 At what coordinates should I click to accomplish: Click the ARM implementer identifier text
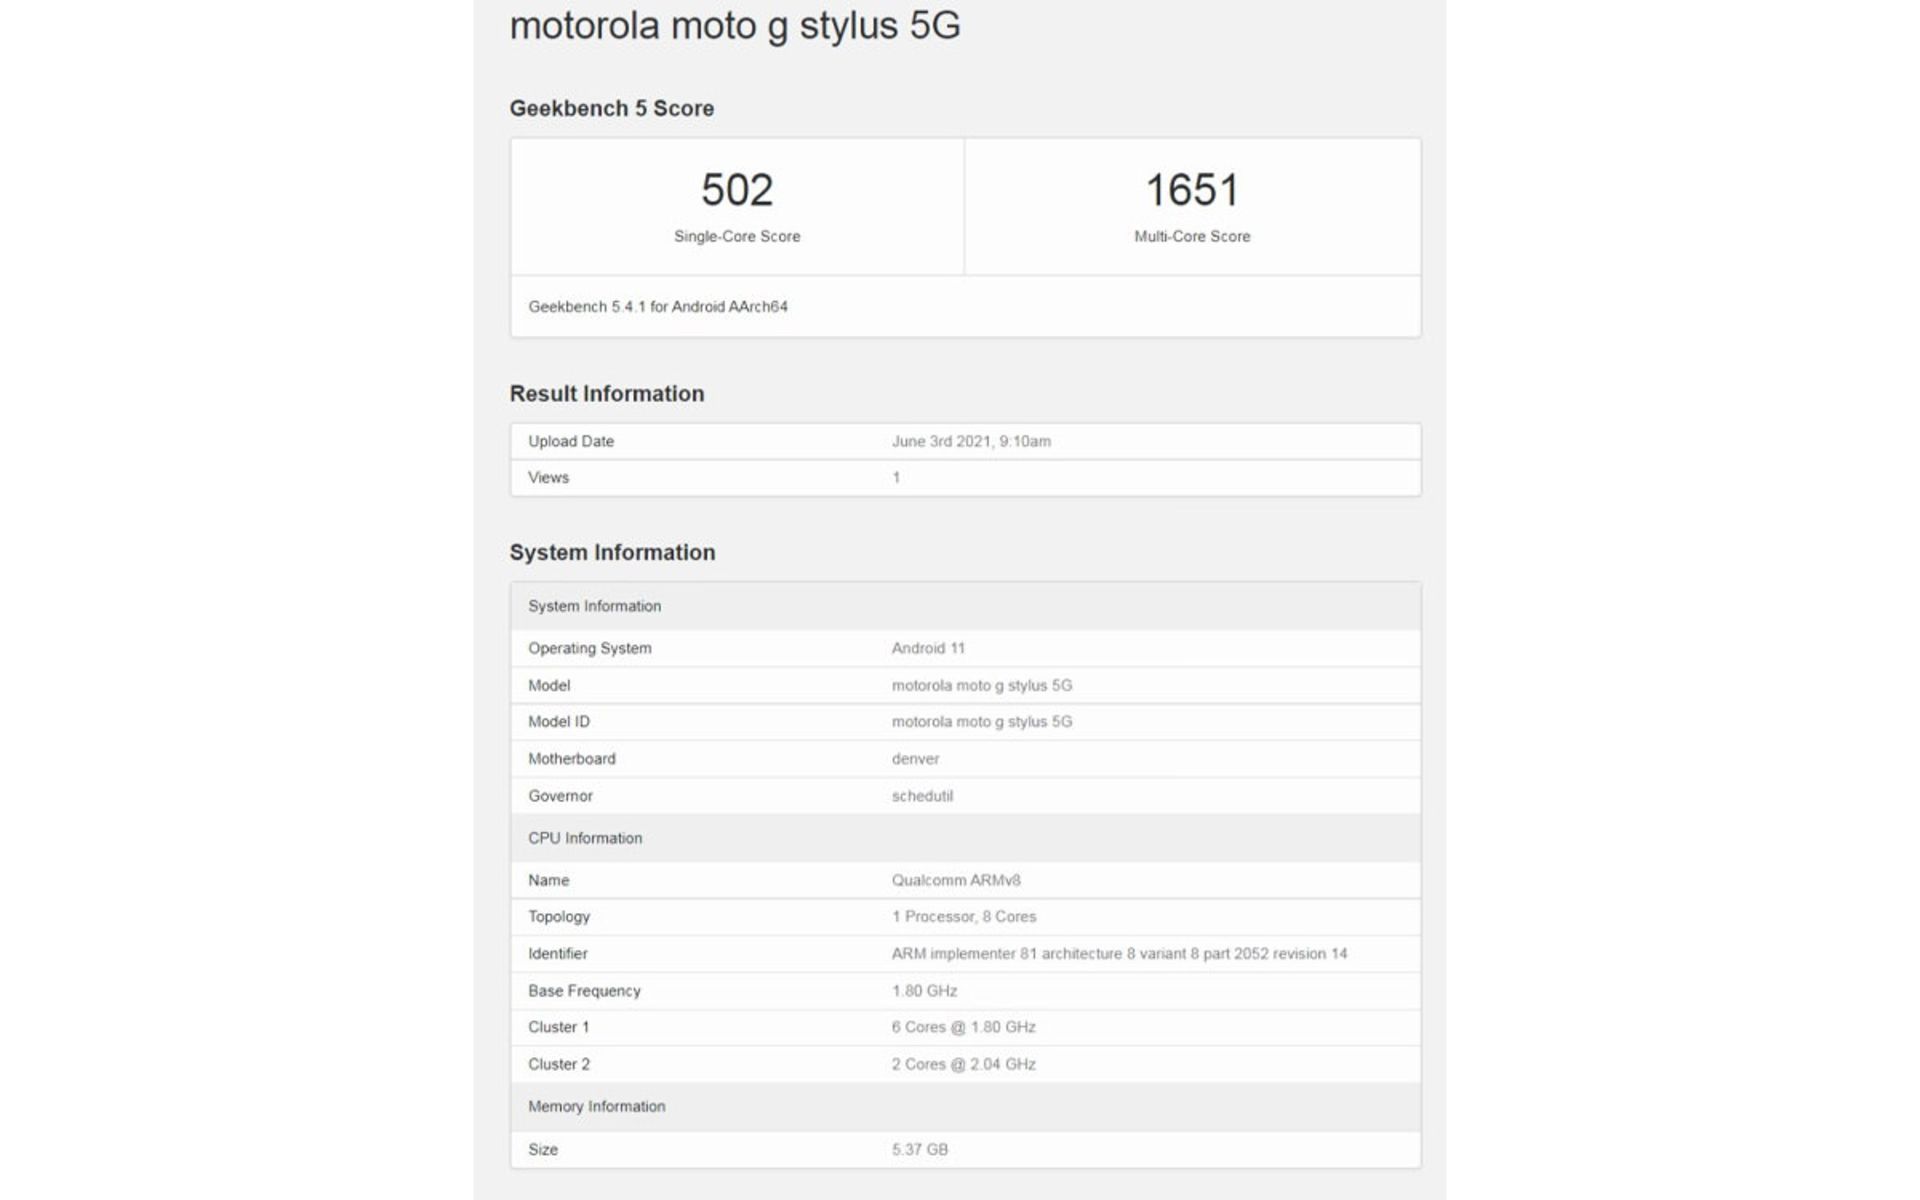point(1118,954)
